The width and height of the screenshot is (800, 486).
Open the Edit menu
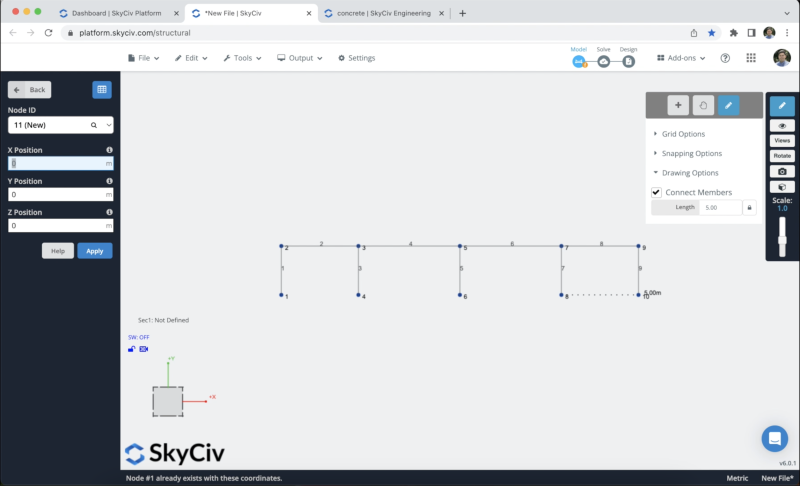191,58
